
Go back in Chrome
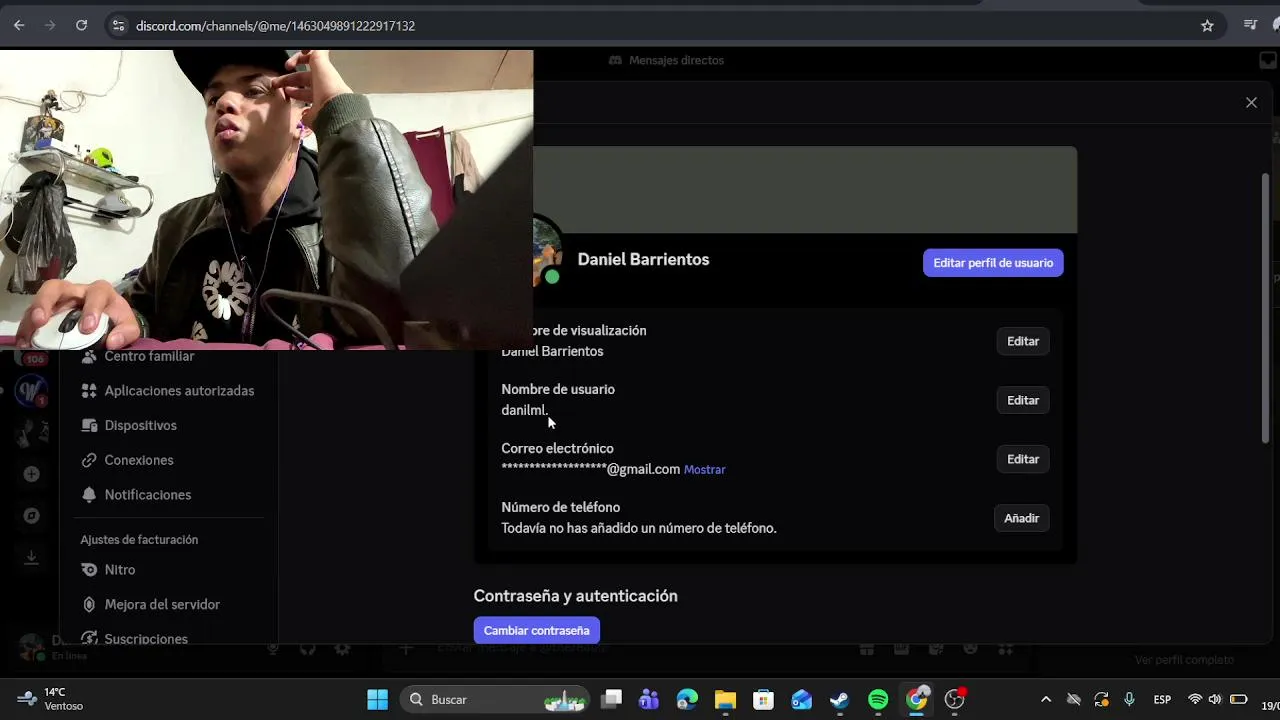point(19,25)
